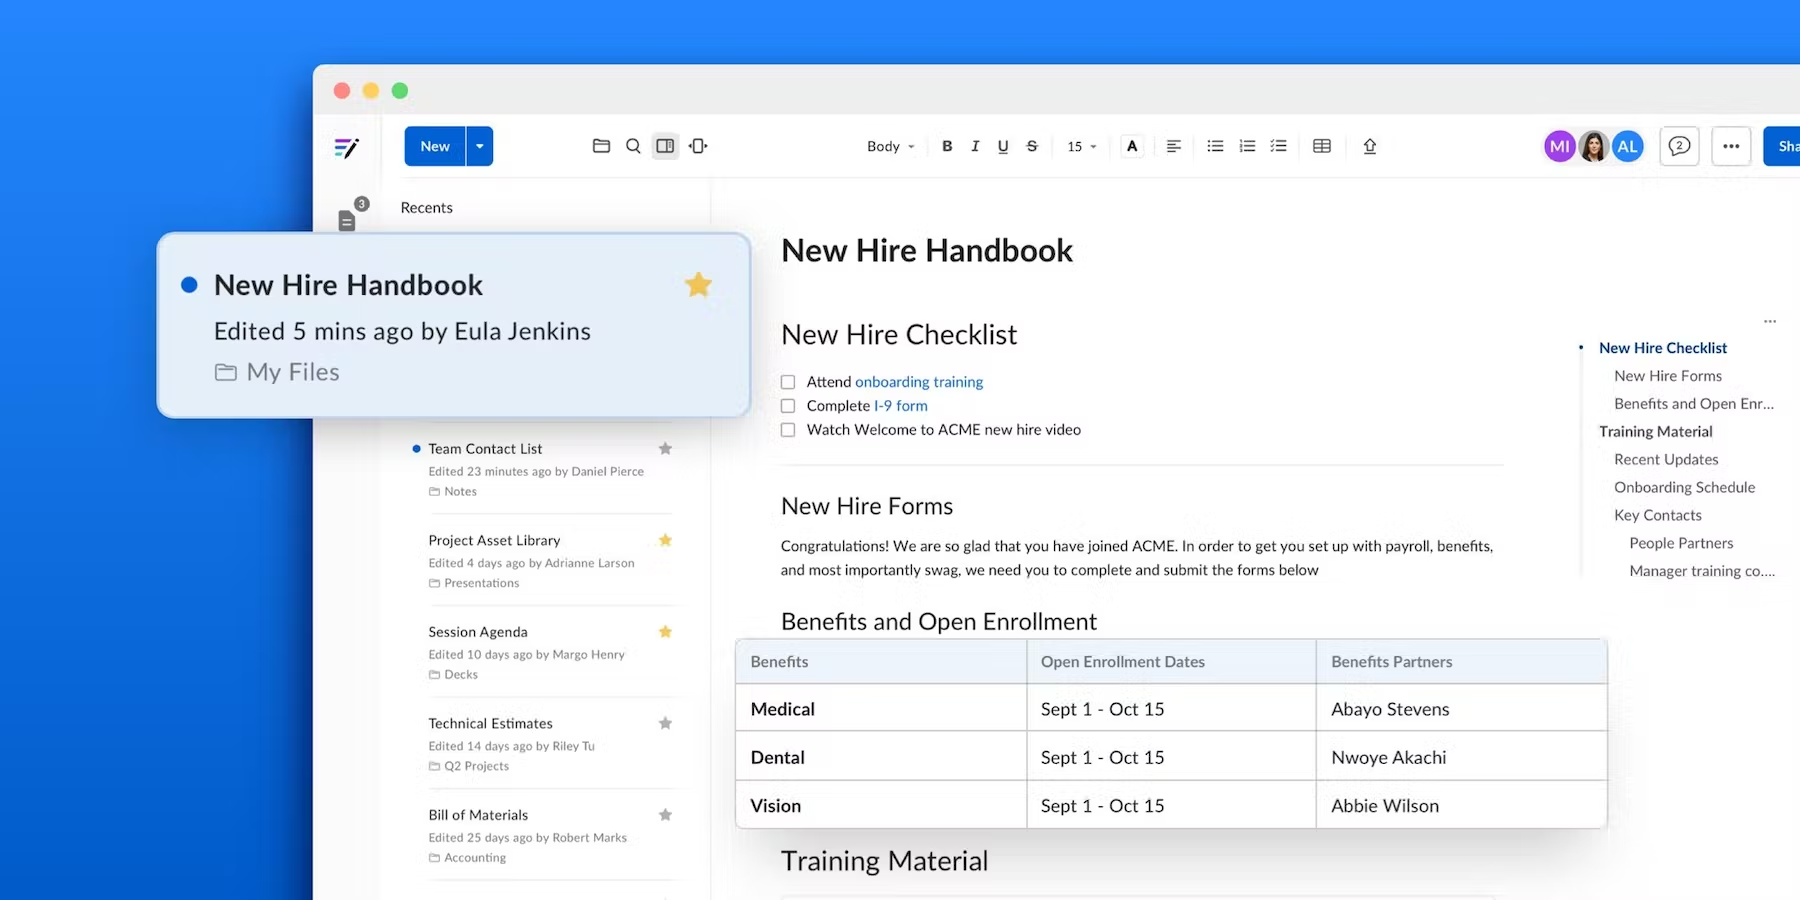Open the Body text style dropdown
This screenshot has width=1800, height=900.
888,146
